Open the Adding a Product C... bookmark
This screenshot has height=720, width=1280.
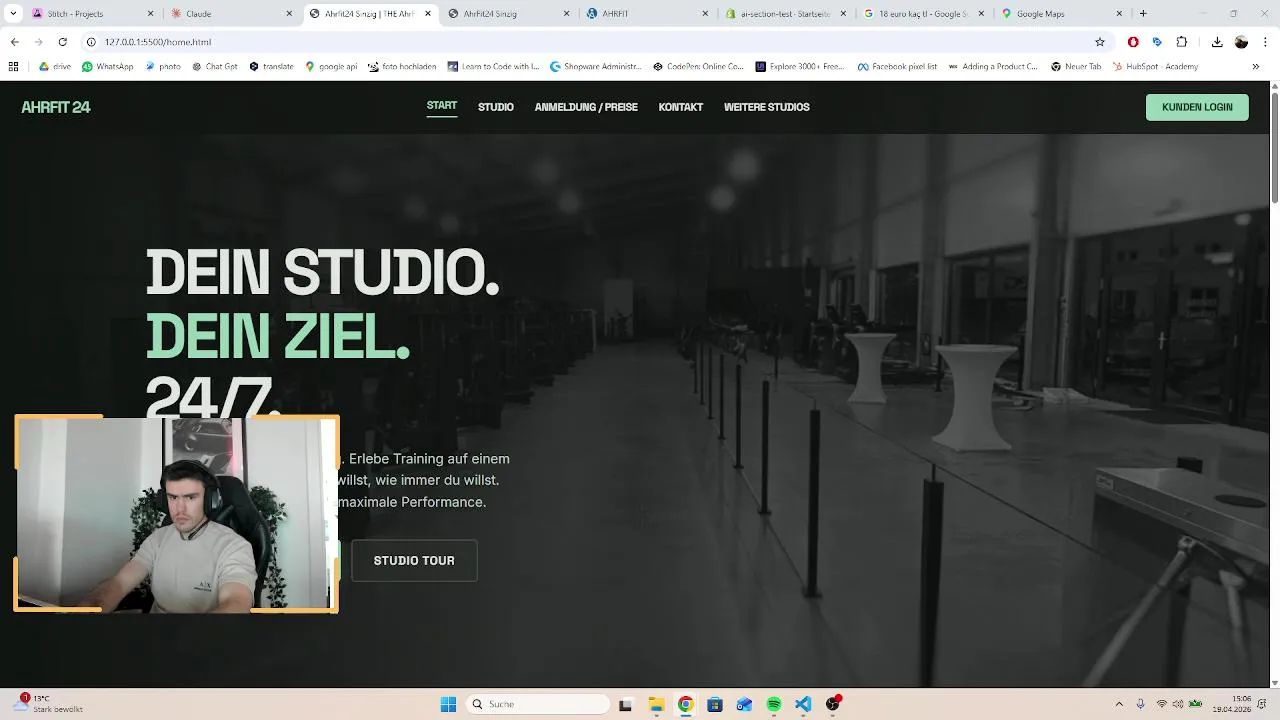[x=992, y=67]
